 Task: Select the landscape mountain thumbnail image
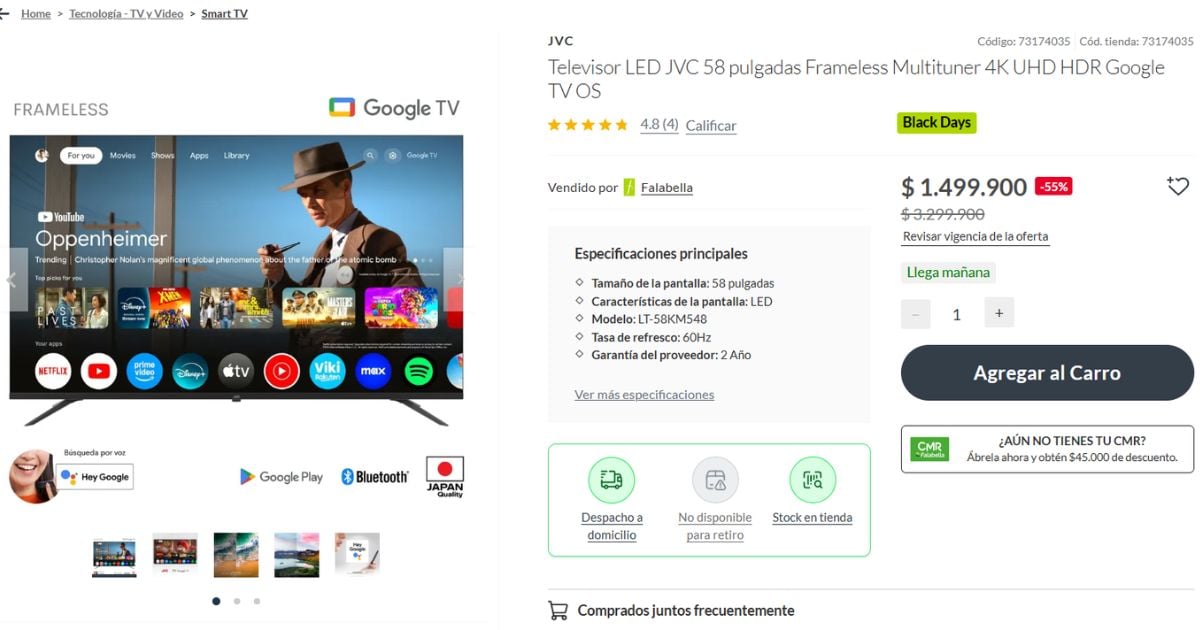click(297, 555)
